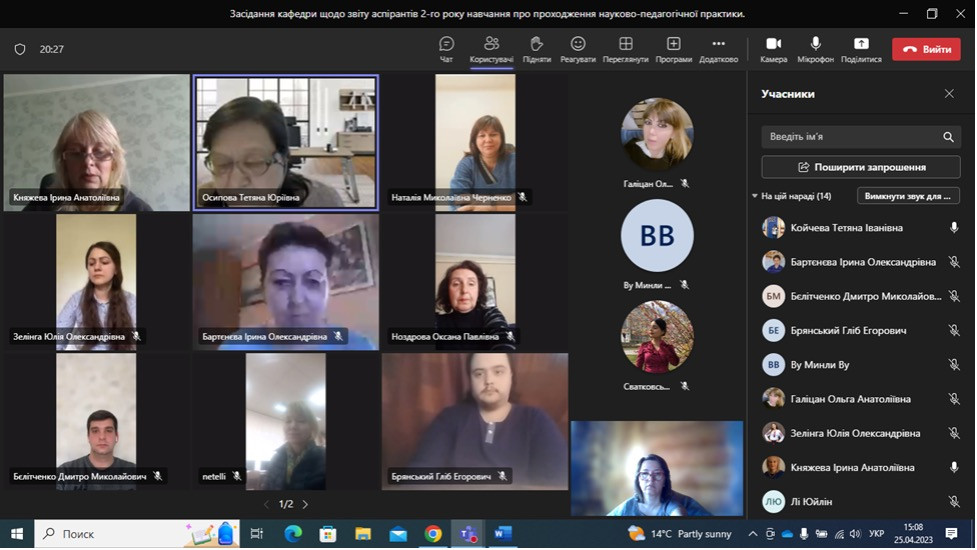The image size is (977, 550).
Task: Click Лі Йойлін's muted mic icon
Action: [953, 501]
